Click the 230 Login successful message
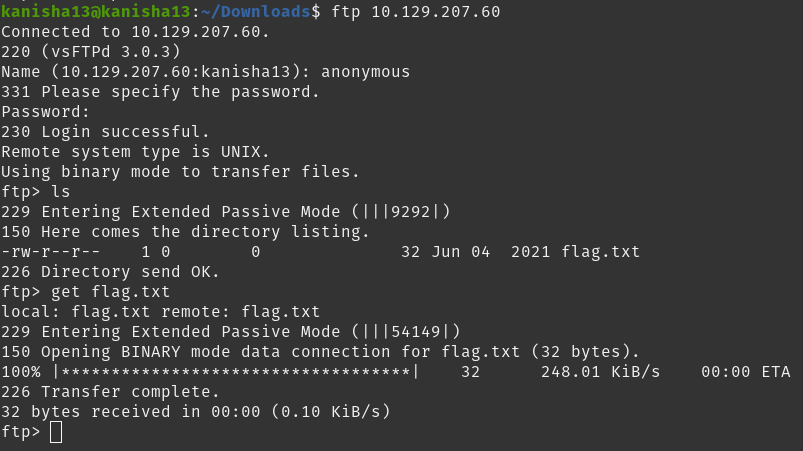Image resolution: width=803 pixels, height=451 pixels. pyautogui.click(x=105, y=132)
